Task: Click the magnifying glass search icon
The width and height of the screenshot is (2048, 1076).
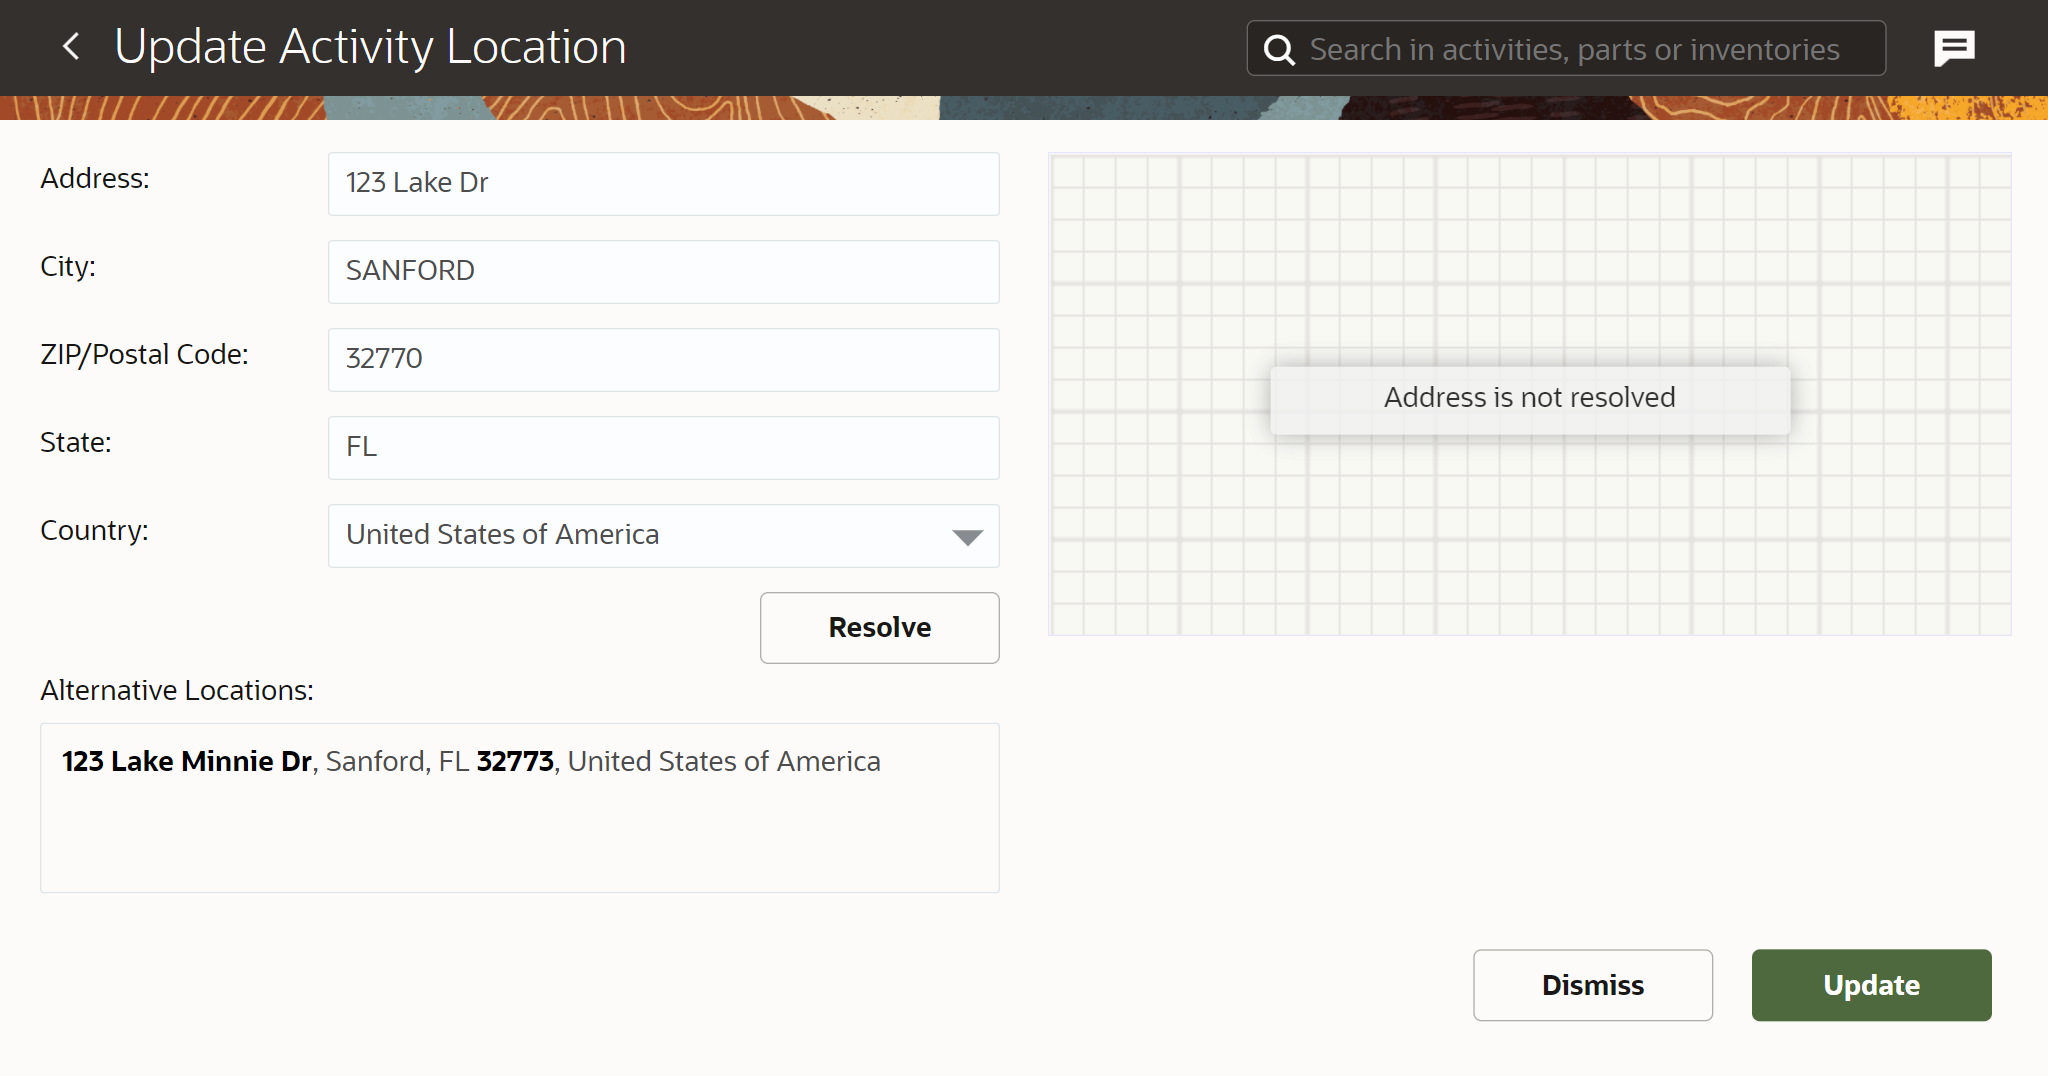Action: [x=1279, y=49]
